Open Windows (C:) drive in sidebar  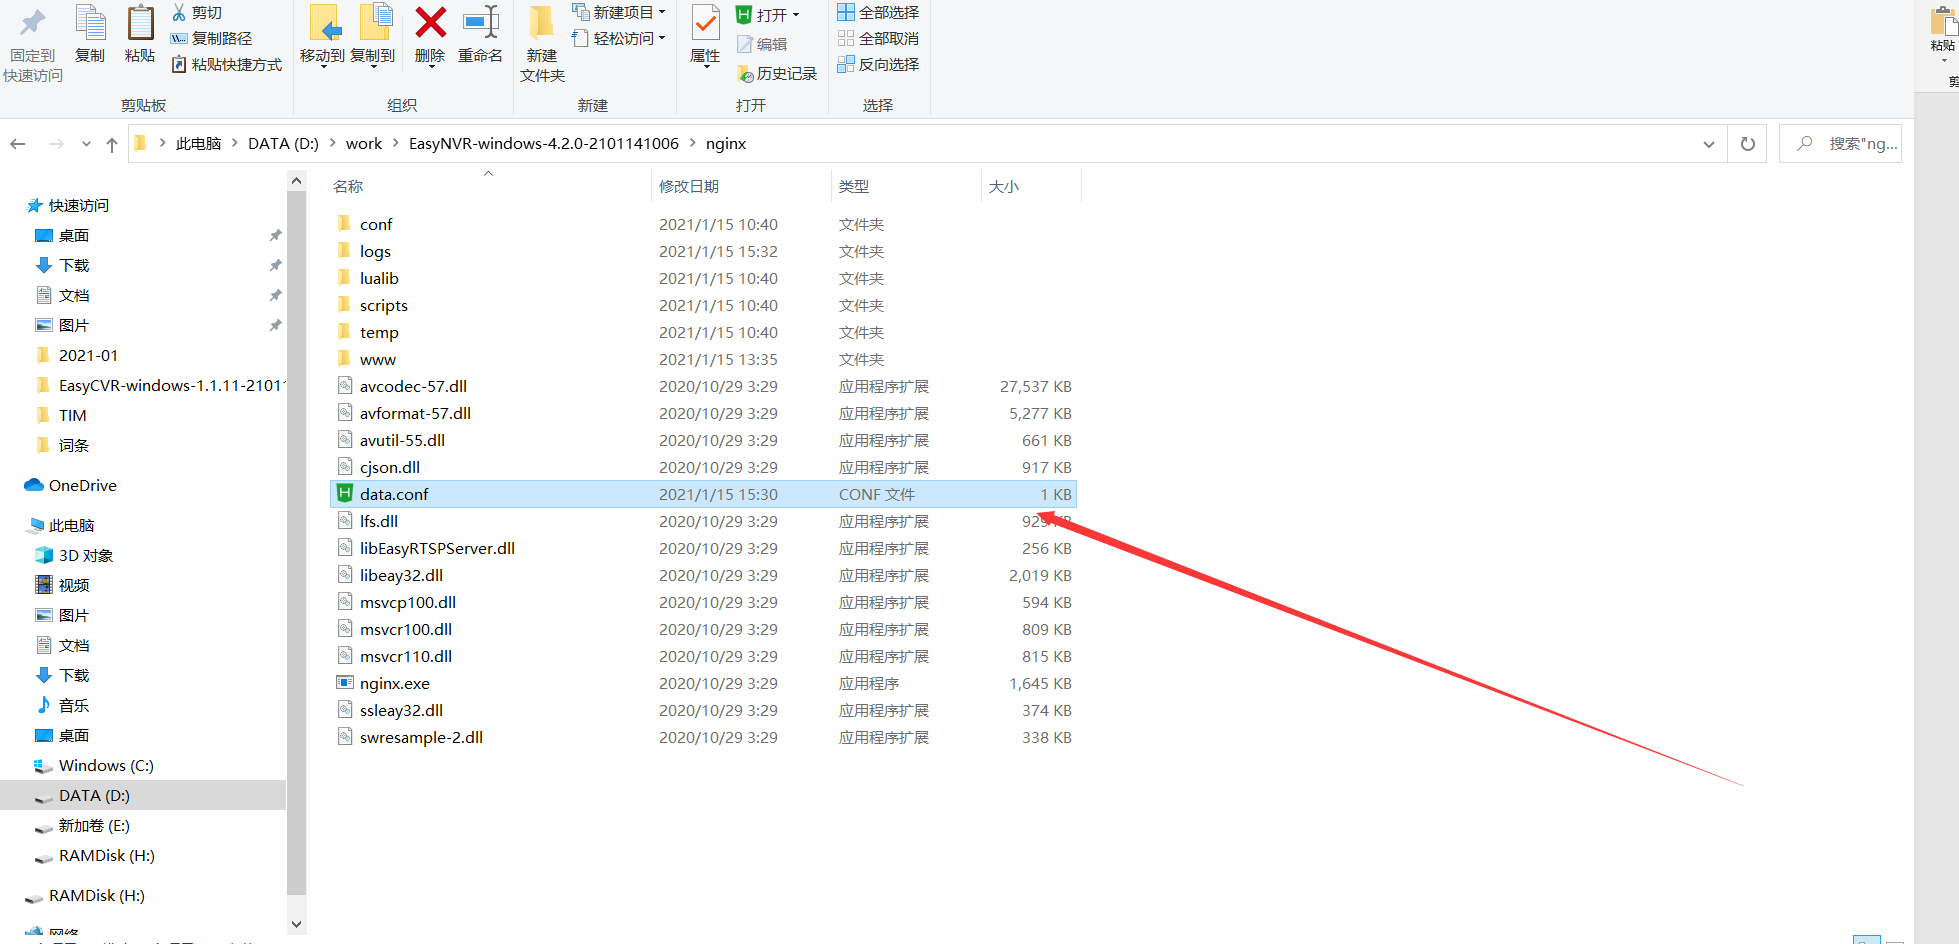tap(106, 765)
